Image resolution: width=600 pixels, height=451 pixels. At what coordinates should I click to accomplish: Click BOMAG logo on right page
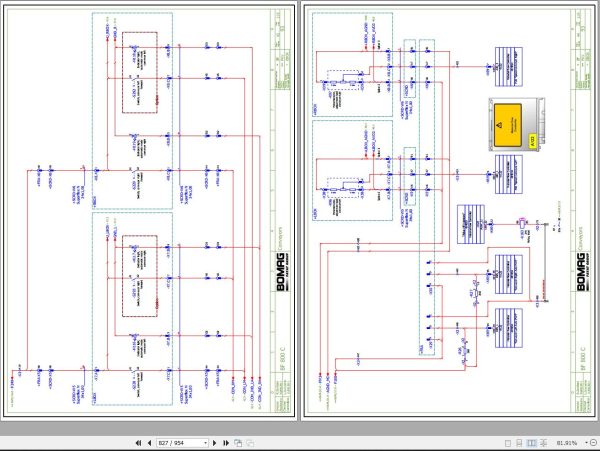[x=583, y=272]
